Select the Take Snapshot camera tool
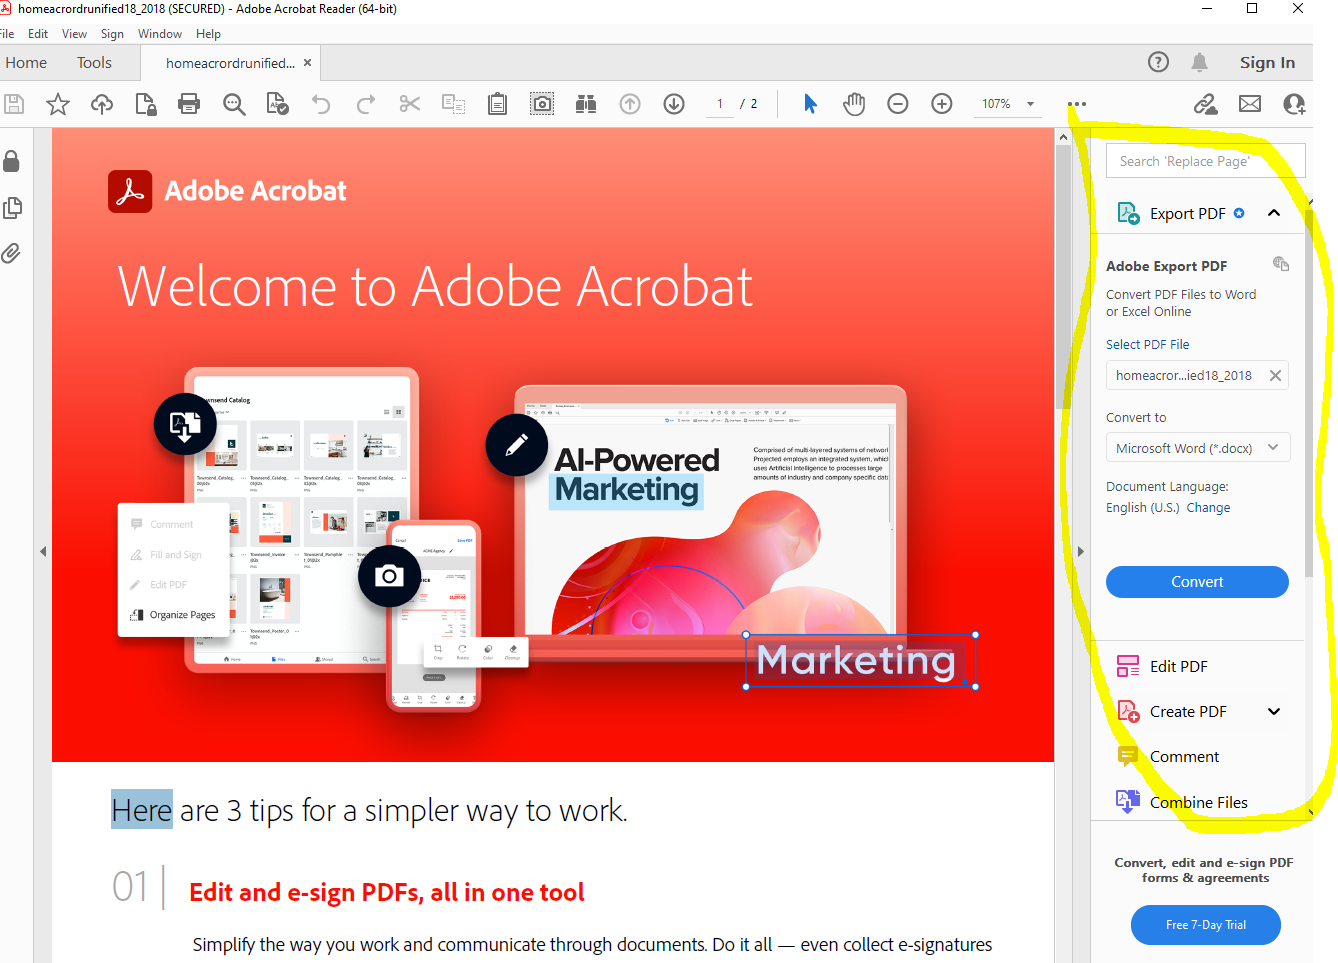This screenshot has height=963, width=1338. coord(541,103)
